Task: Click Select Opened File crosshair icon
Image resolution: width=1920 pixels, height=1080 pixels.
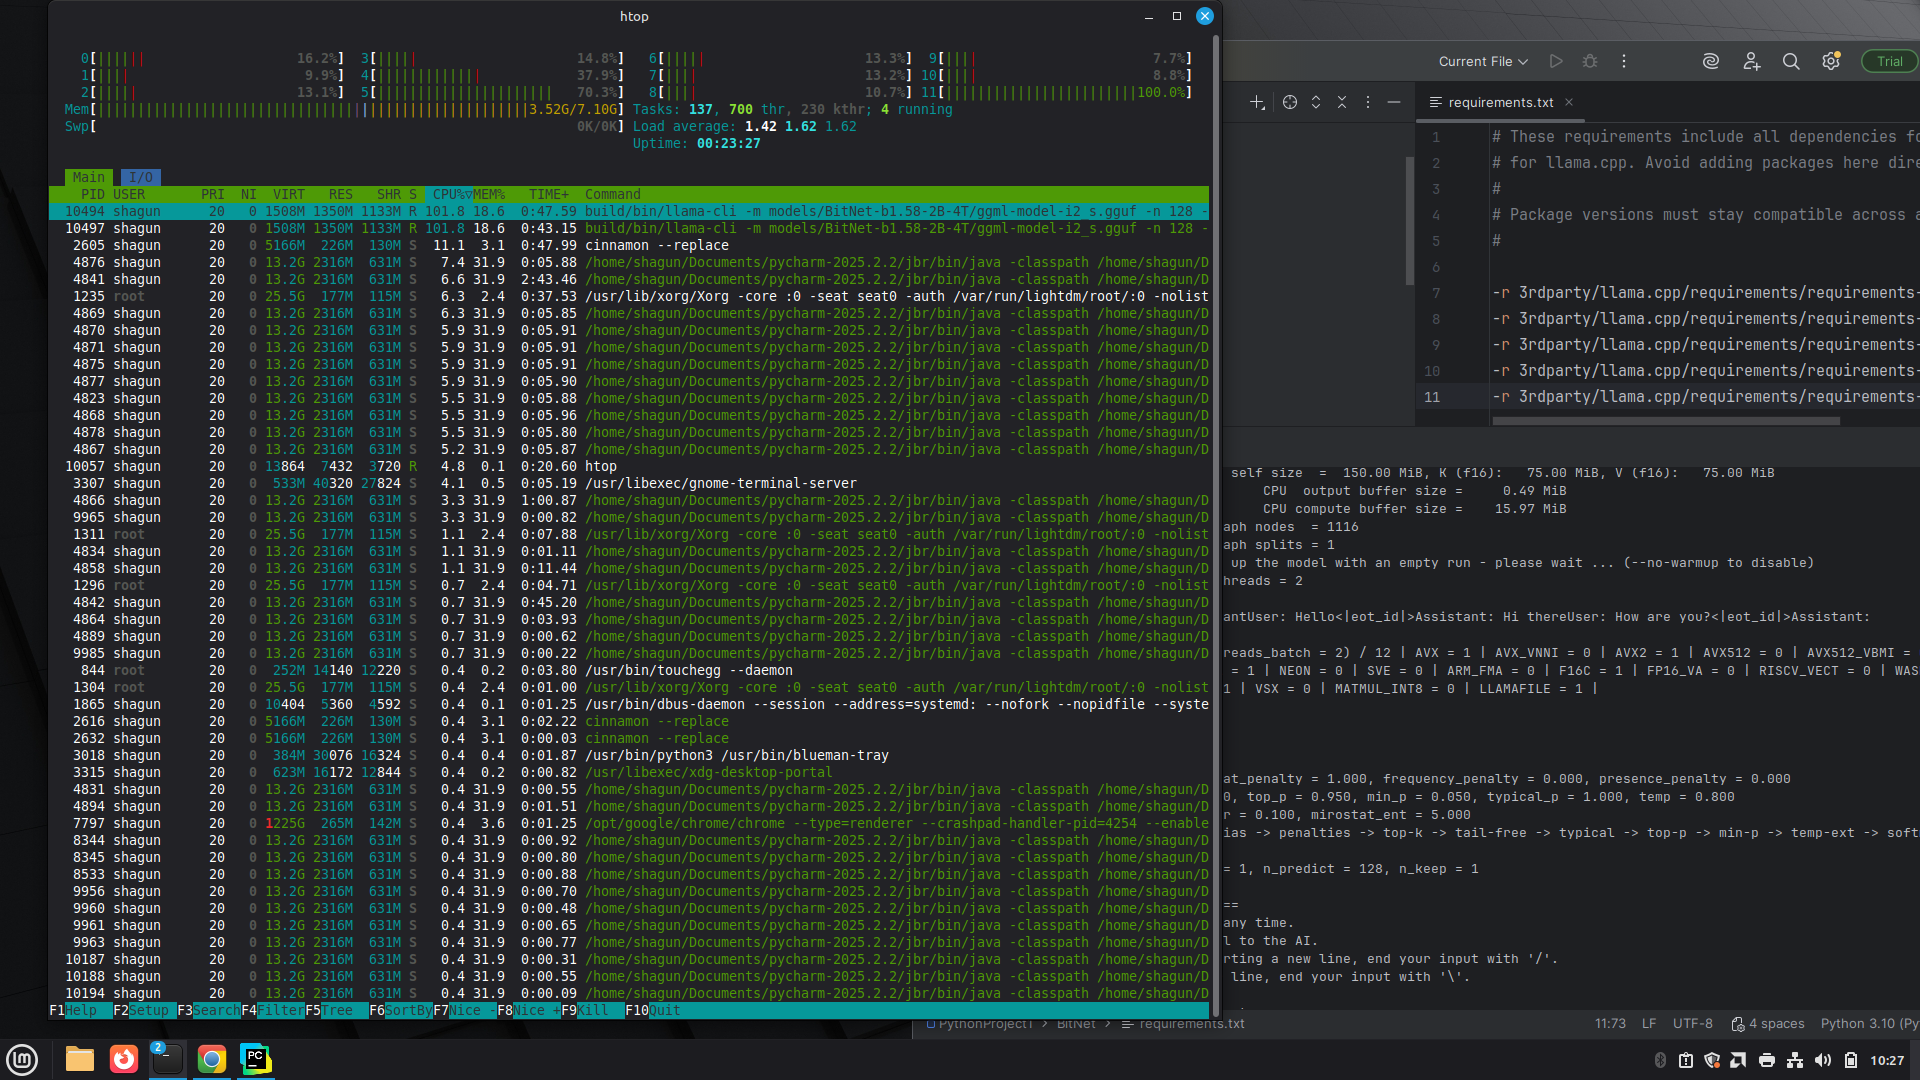Action: tap(1290, 102)
